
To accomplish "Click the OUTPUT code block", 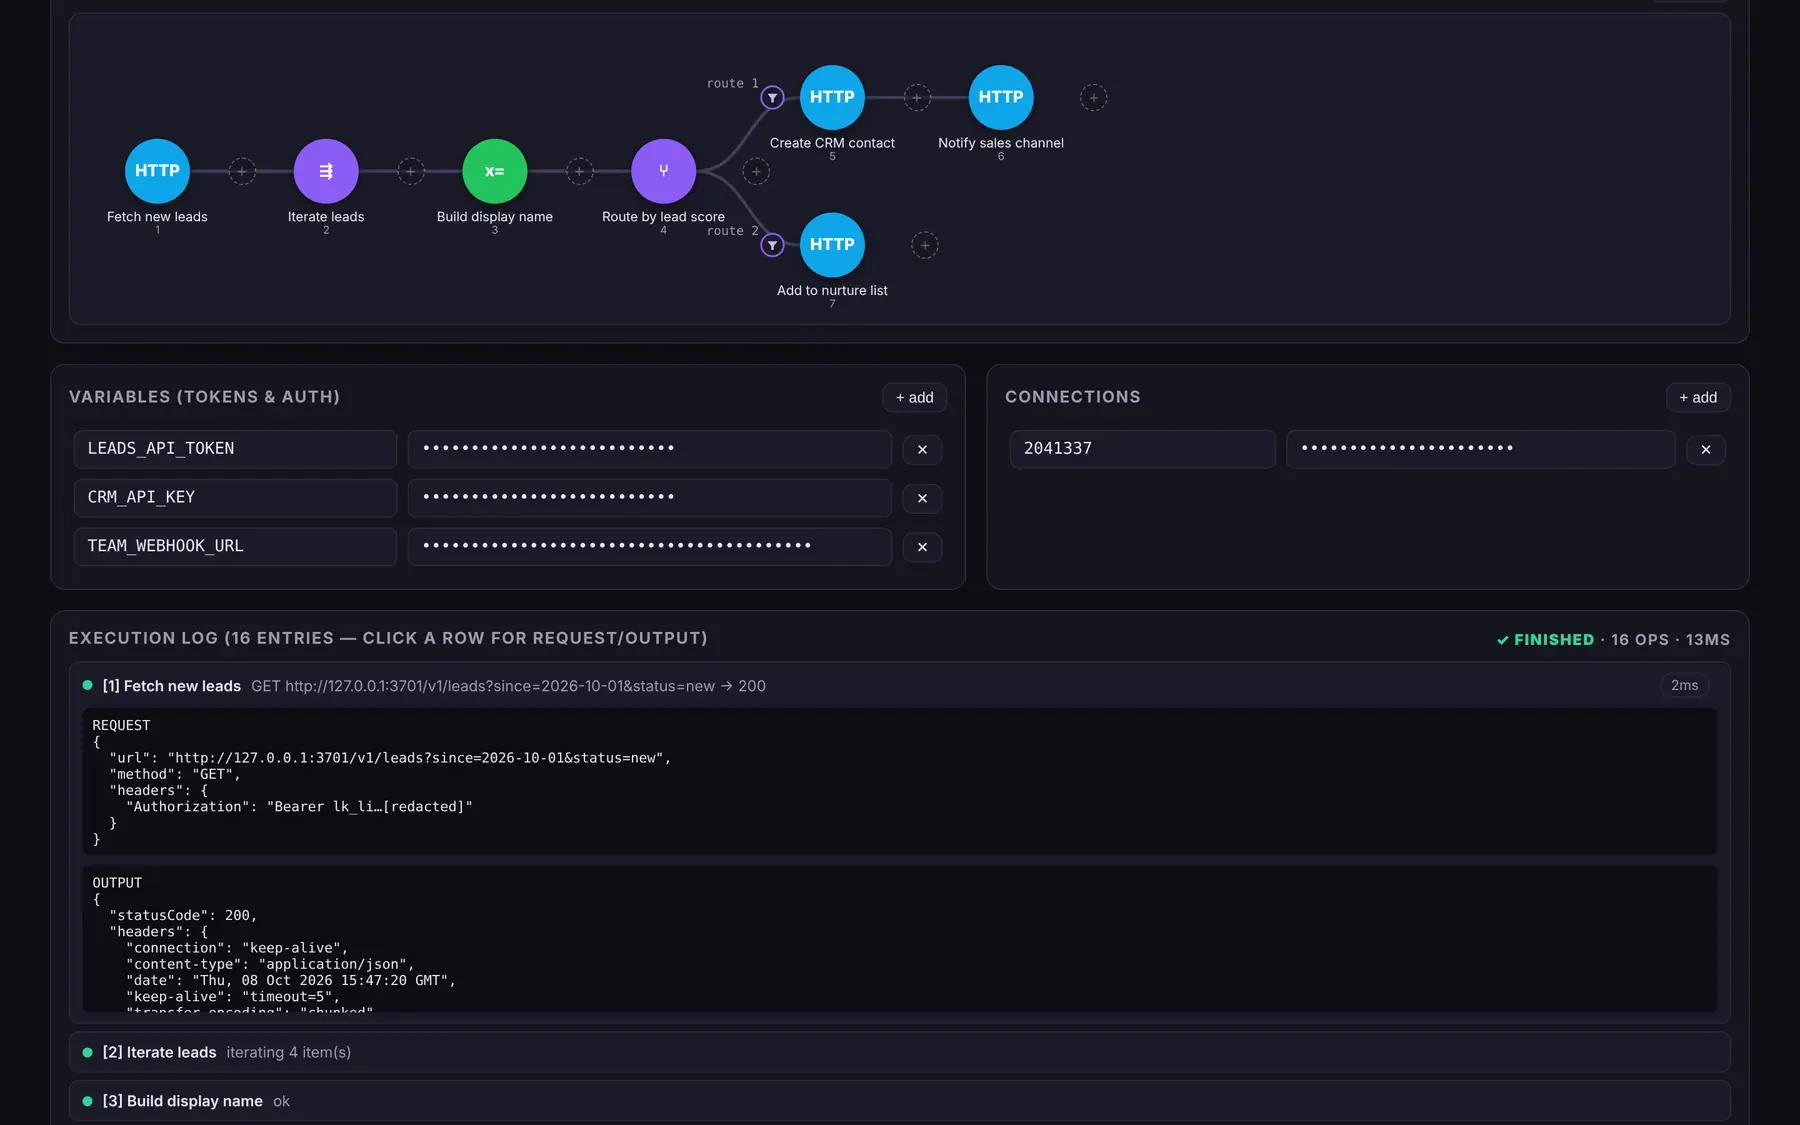I will pyautogui.click(x=899, y=939).
